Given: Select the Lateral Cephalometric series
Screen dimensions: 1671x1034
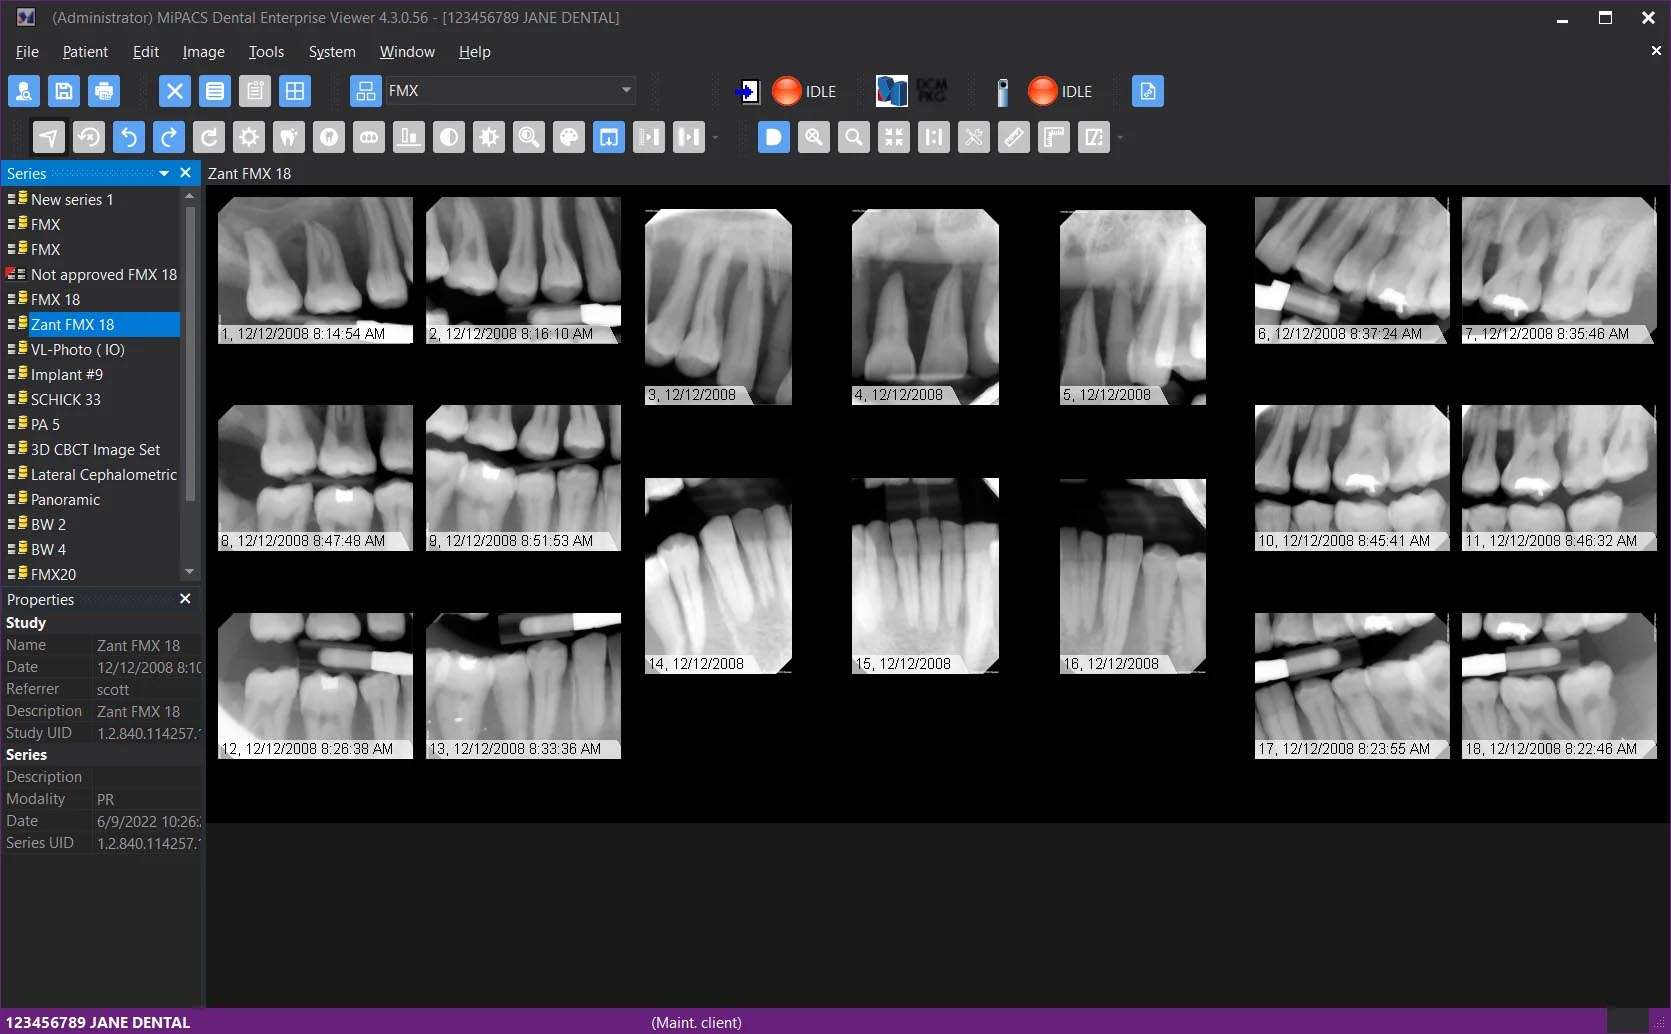Looking at the screenshot, I should 103,475.
